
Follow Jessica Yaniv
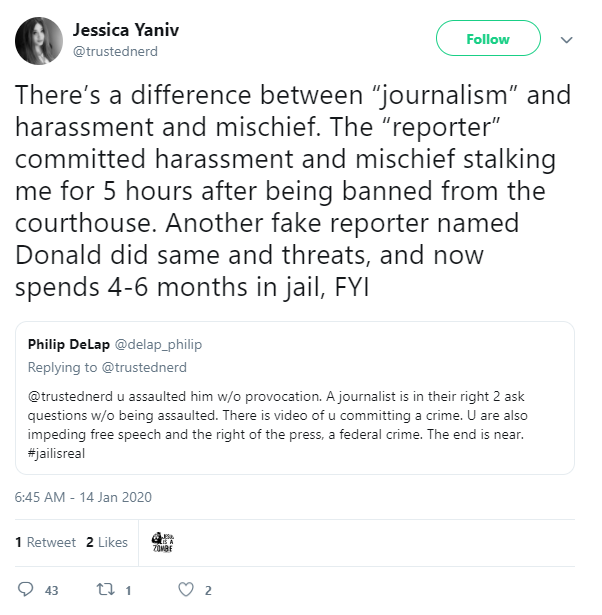(x=488, y=39)
